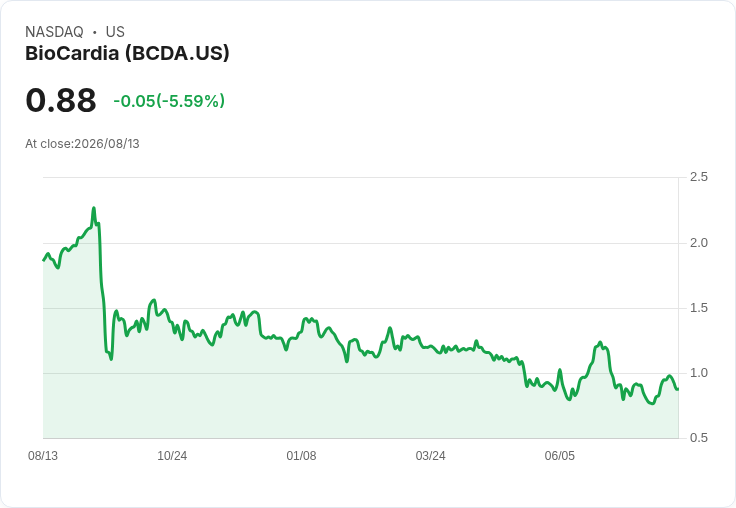Click the BioCardia (BCDA.US) stock title

pos(127,54)
